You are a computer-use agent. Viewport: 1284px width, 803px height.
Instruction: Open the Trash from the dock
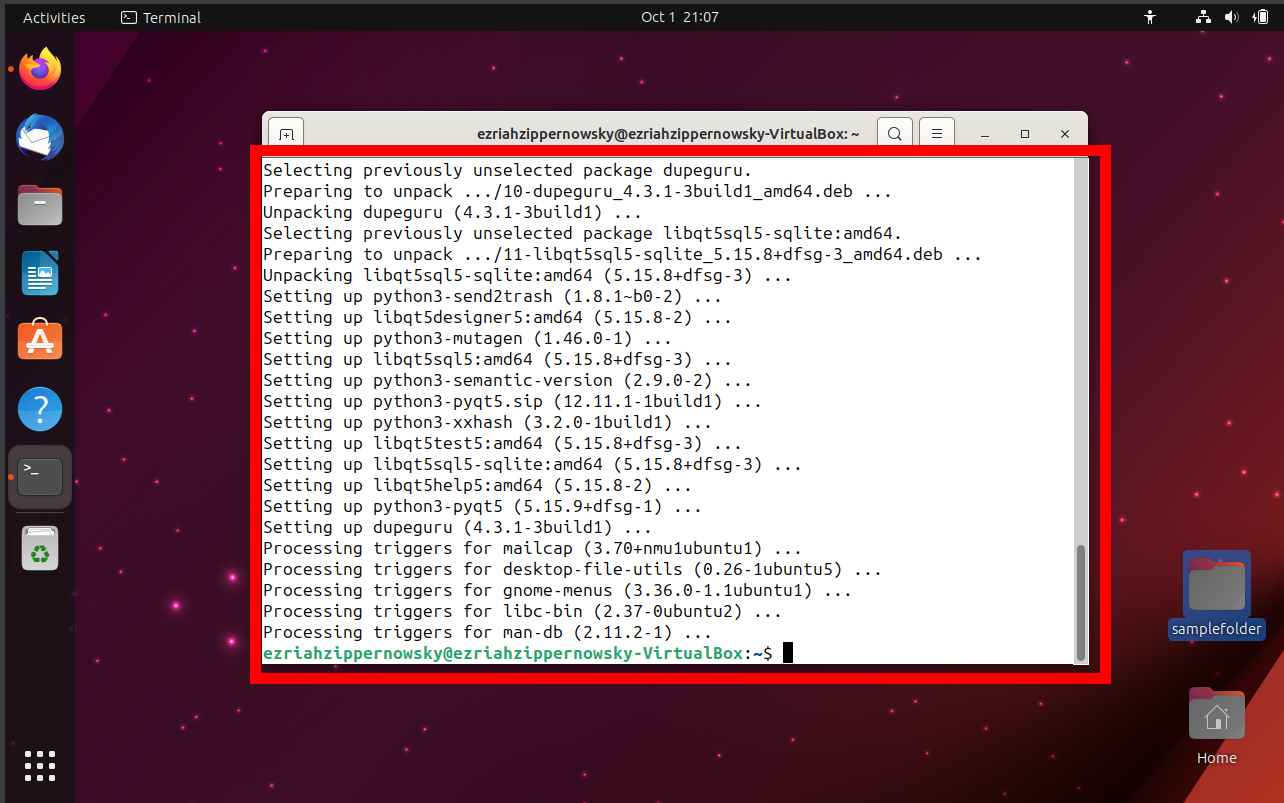tap(39, 547)
